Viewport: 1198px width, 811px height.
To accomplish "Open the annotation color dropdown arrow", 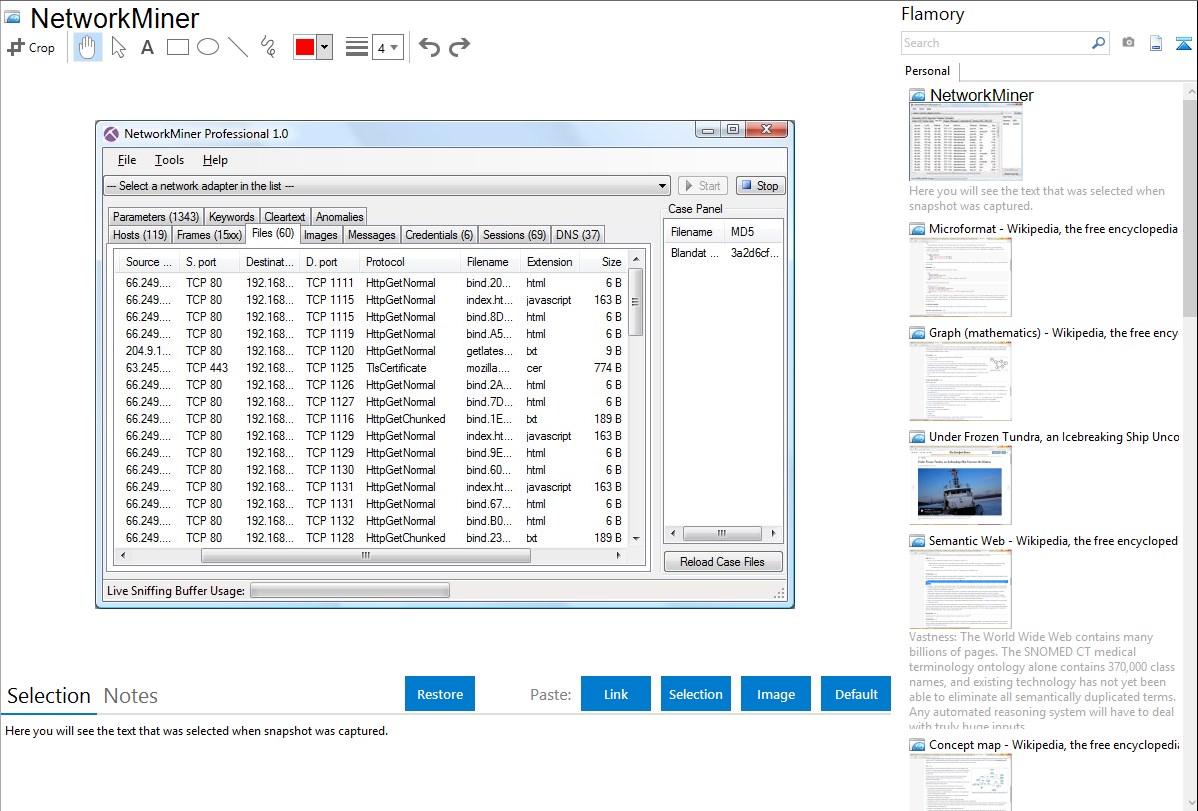I will pos(325,47).
